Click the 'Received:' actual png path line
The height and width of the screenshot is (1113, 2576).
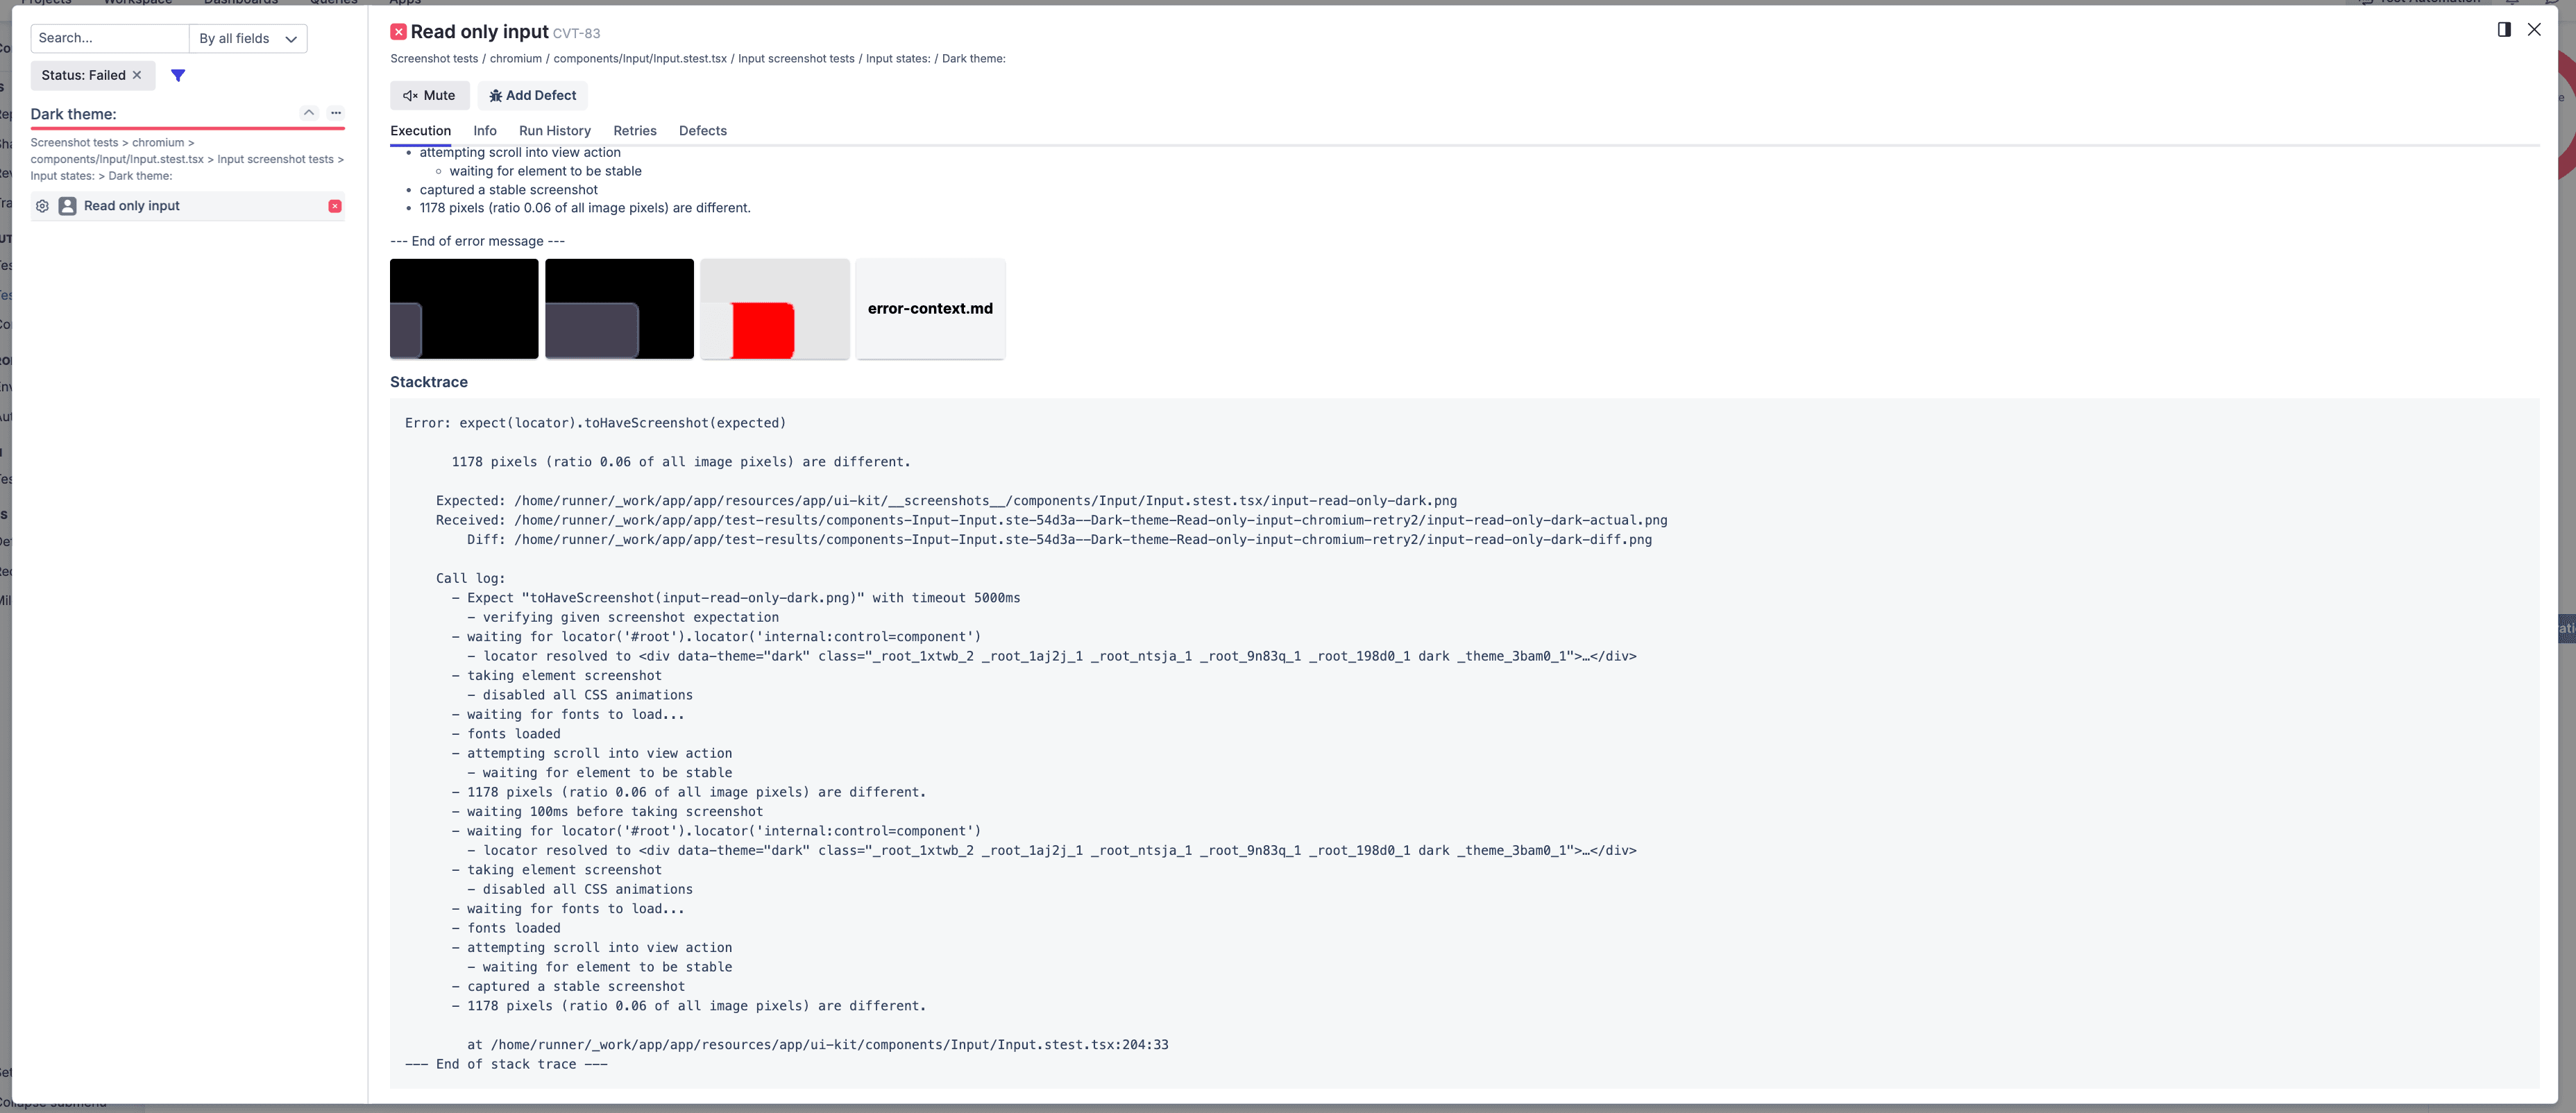coord(1051,520)
